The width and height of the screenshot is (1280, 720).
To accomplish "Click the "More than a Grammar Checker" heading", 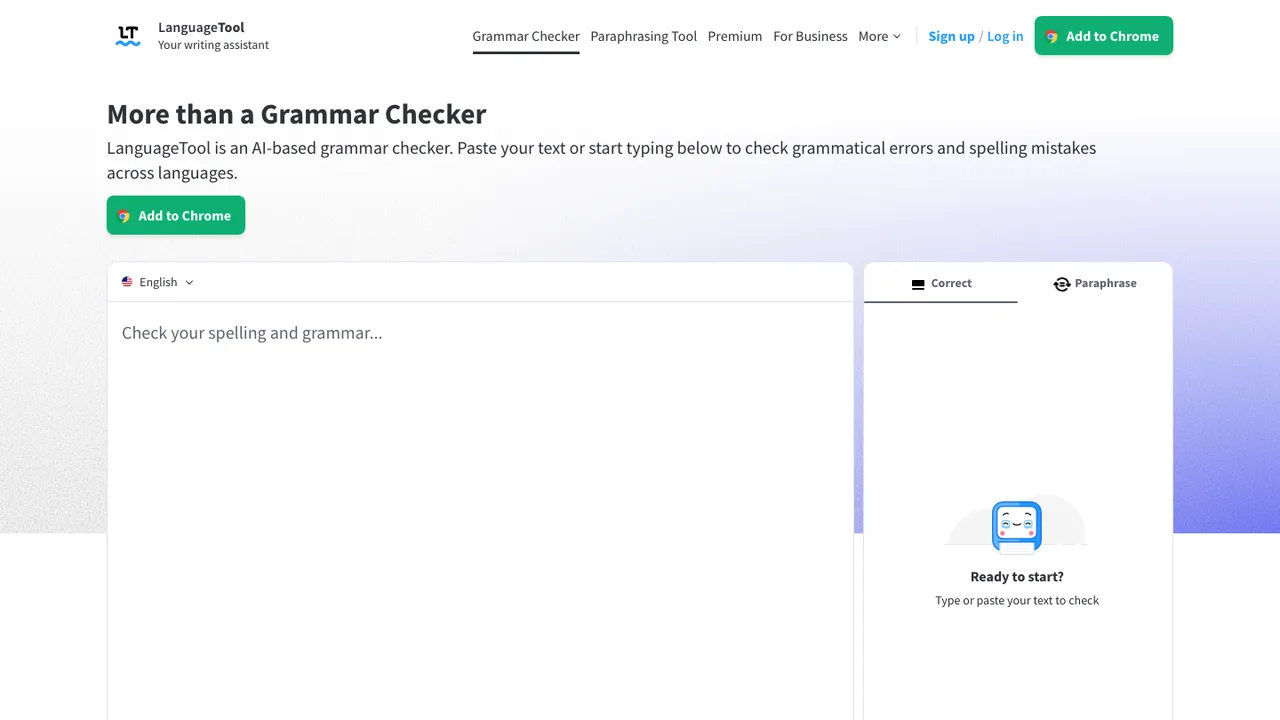I will (297, 114).
